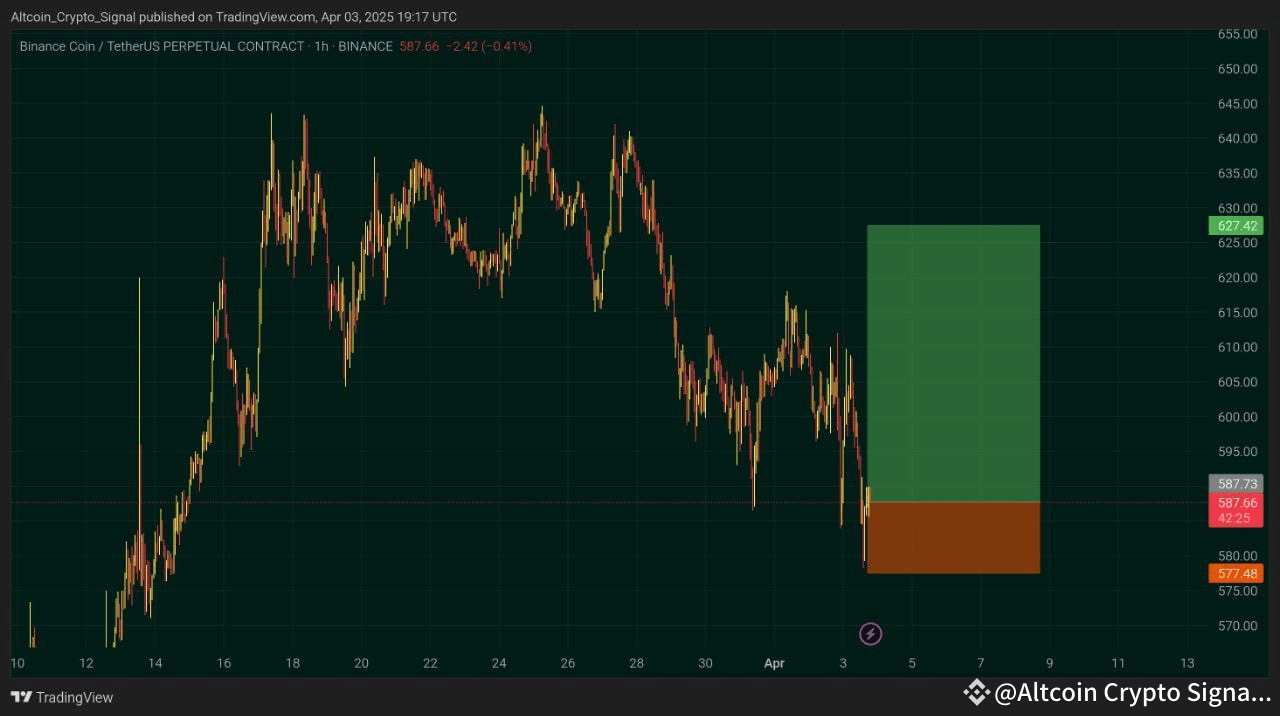Click the 26 date label on time axis
Image resolution: width=1280 pixels, height=716 pixels.
568,663
